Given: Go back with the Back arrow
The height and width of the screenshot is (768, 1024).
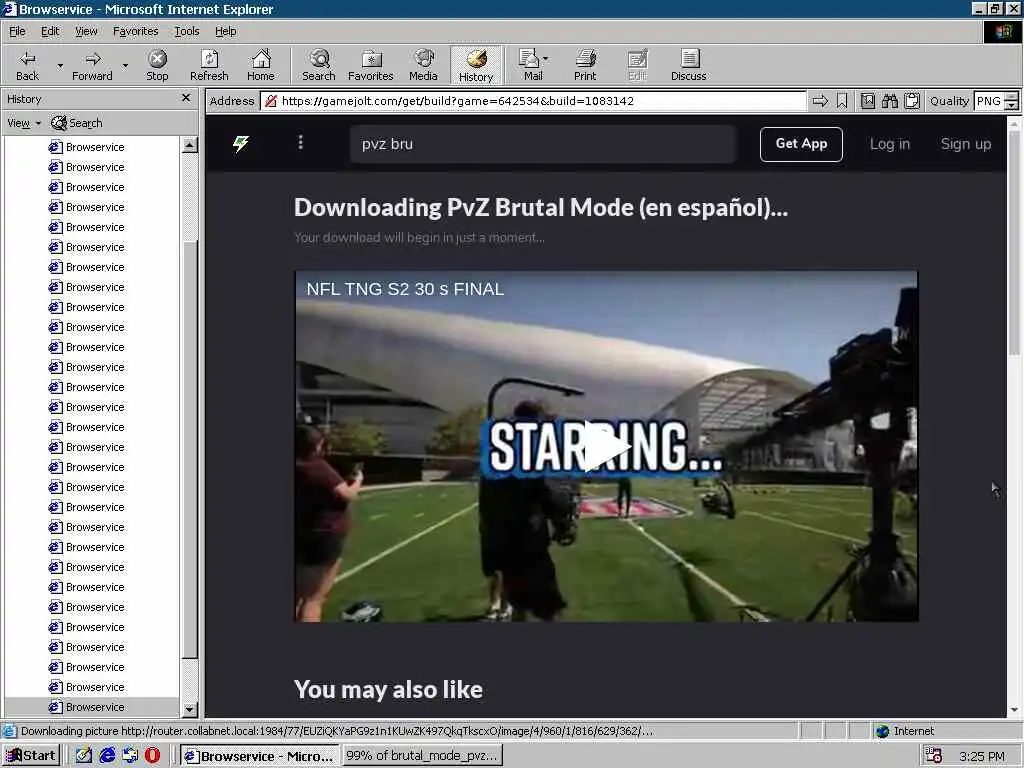Looking at the screenshot, I should coord(27,65).
